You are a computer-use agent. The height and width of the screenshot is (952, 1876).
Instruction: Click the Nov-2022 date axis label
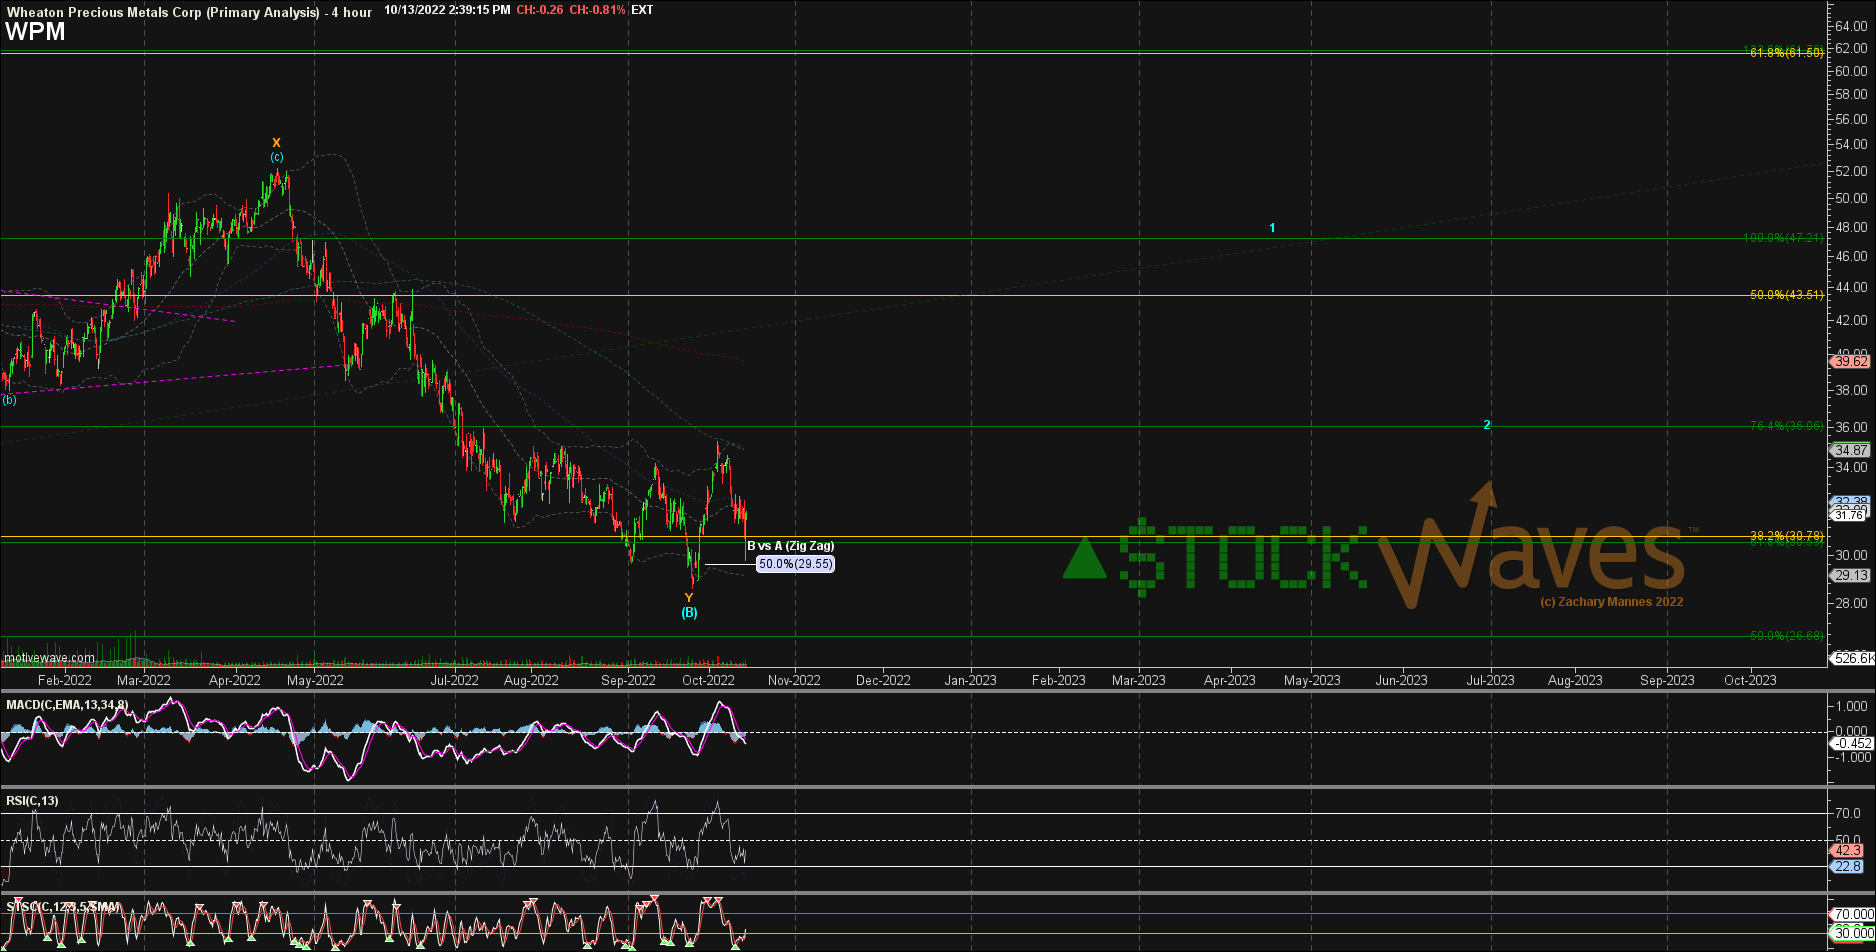pyautogui.click(x=794, y=680)
